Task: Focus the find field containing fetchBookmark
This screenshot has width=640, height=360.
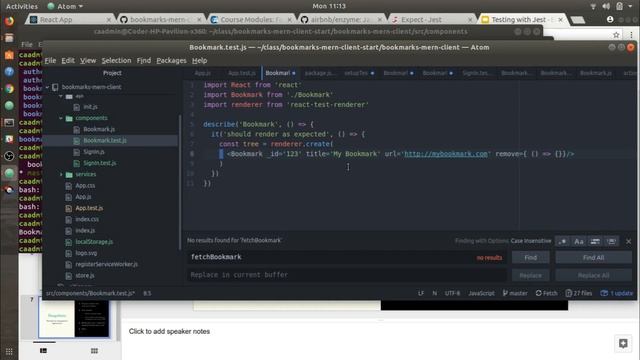Action: [x=347, y=257]
